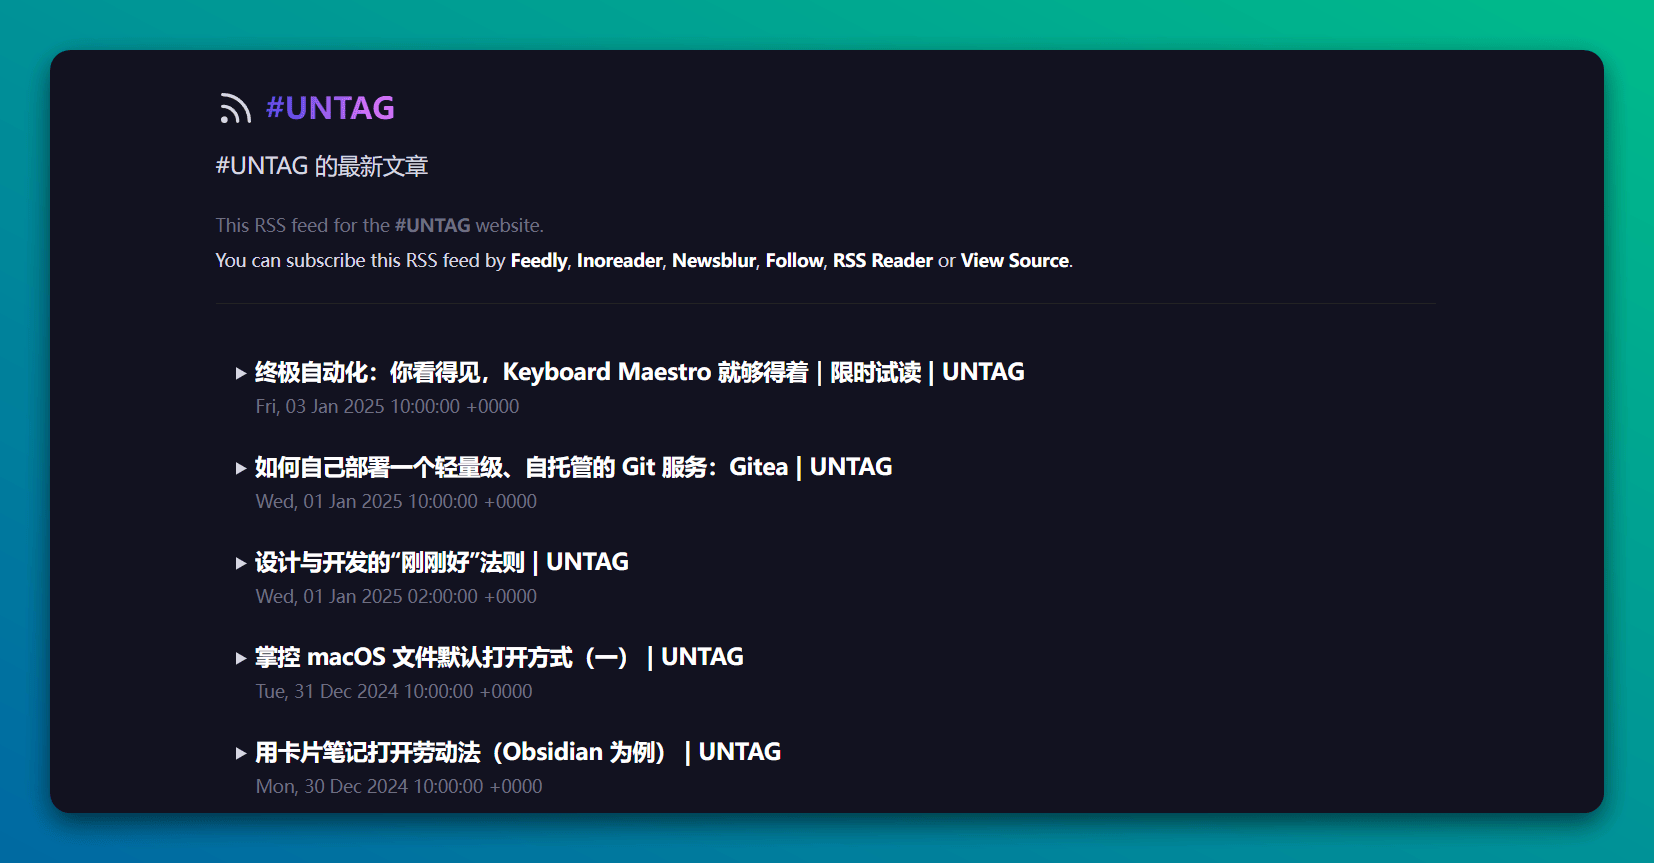Expand the macOS 文件默认打开方式 article triangle
This screenshot has height=863, width=1654.
pyautogui.click(x=241, y=658)
